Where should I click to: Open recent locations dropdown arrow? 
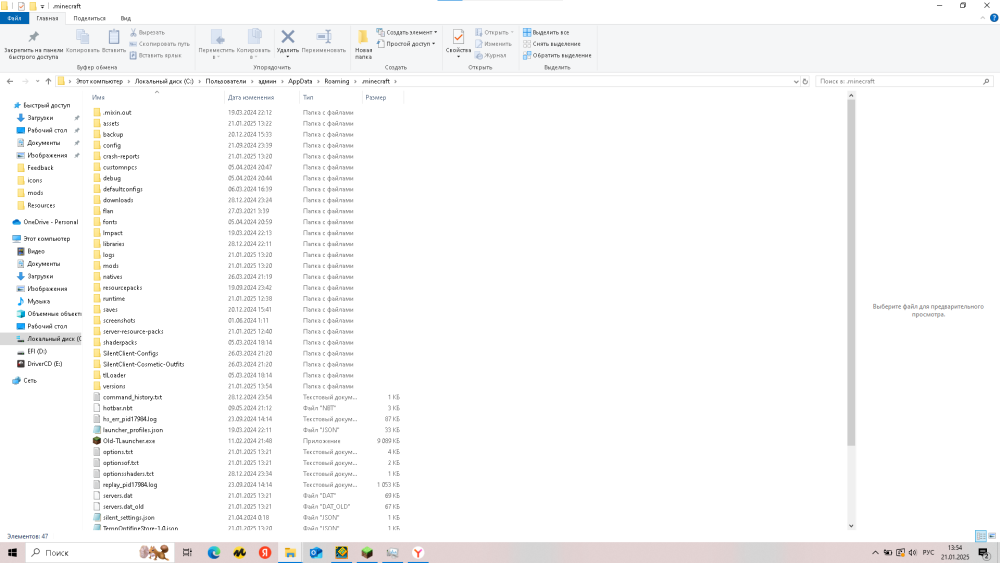point(37,82)
